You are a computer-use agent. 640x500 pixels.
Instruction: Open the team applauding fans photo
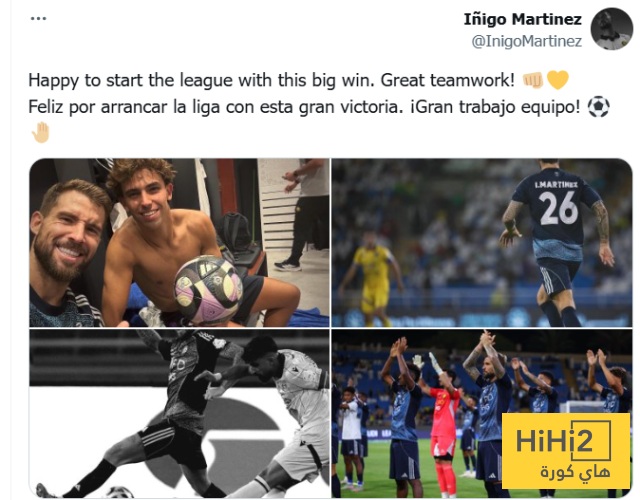pyautogui.click(x=482, y=413)
